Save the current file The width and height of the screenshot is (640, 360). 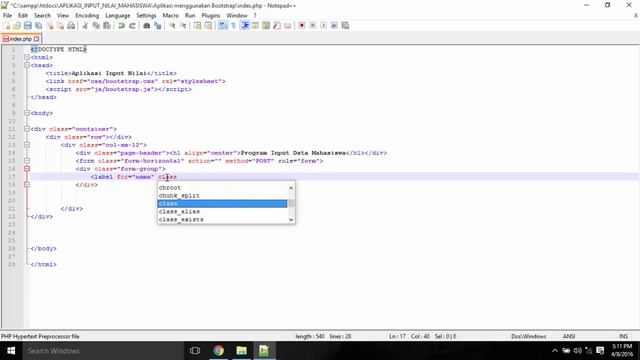[x=27, y=26]
